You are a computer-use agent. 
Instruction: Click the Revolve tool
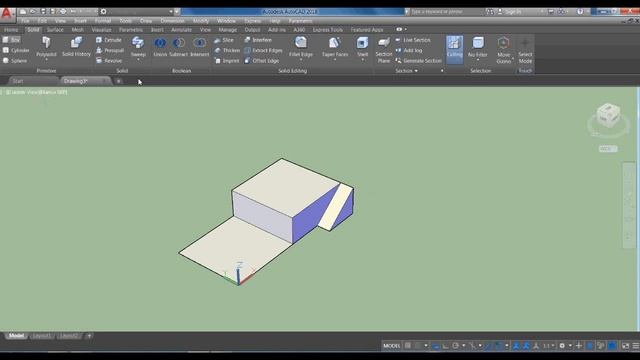(109, 60)
